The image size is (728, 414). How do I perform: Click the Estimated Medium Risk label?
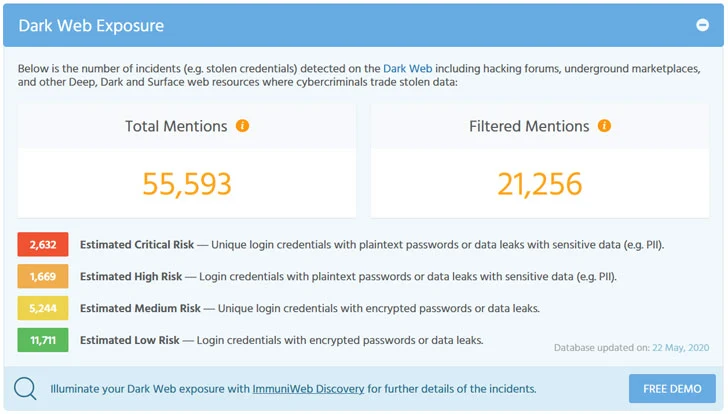(x=140, y=308)
